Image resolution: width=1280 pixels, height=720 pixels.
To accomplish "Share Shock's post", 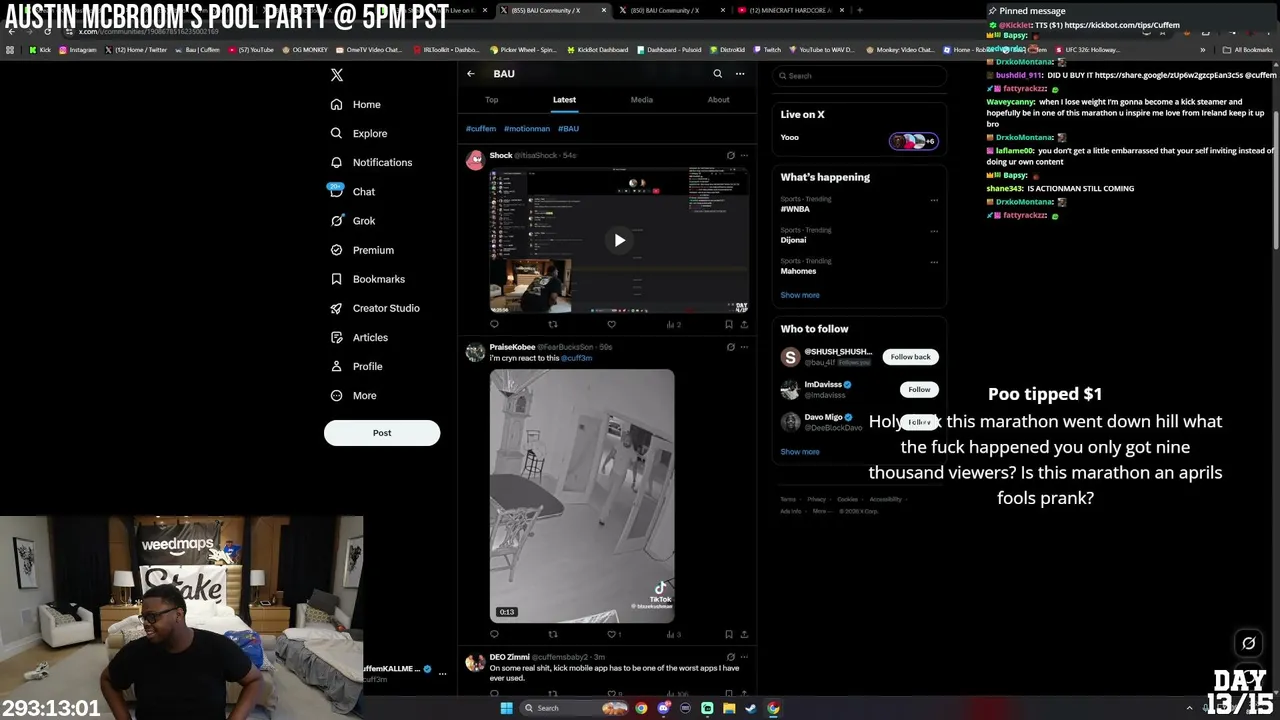I will coord(743,324).
